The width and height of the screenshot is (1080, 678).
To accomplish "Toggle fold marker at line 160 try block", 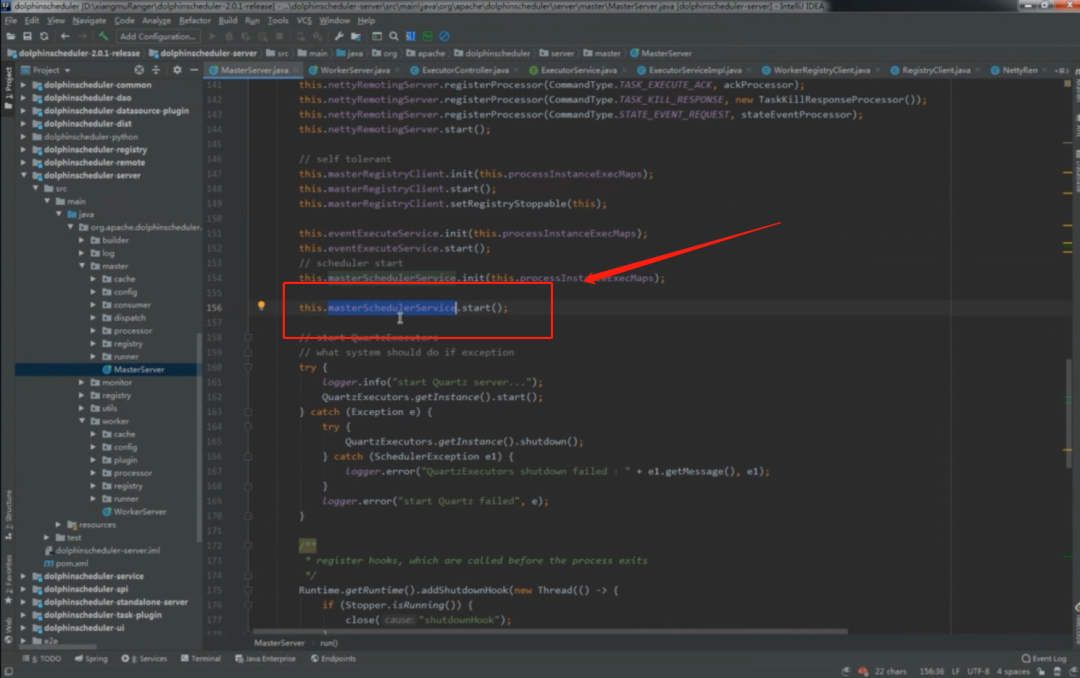I will (248, 367).
